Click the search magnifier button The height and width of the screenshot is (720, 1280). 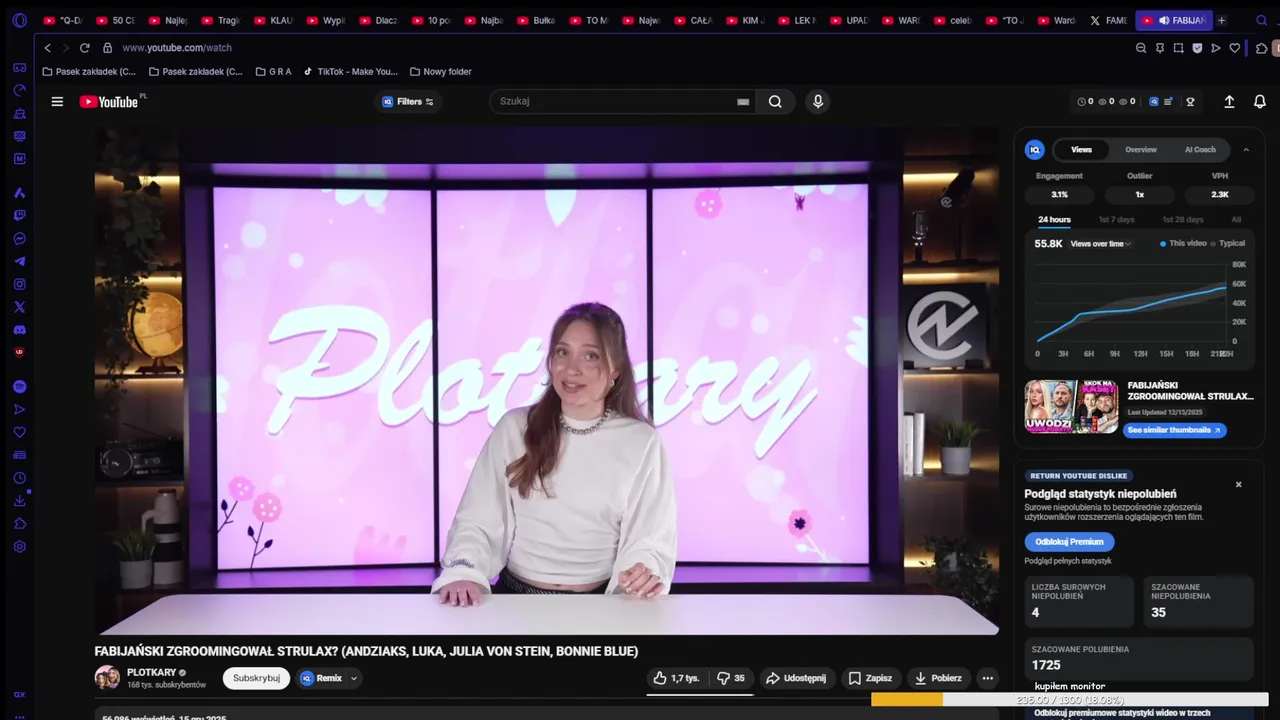coord(775,101)
